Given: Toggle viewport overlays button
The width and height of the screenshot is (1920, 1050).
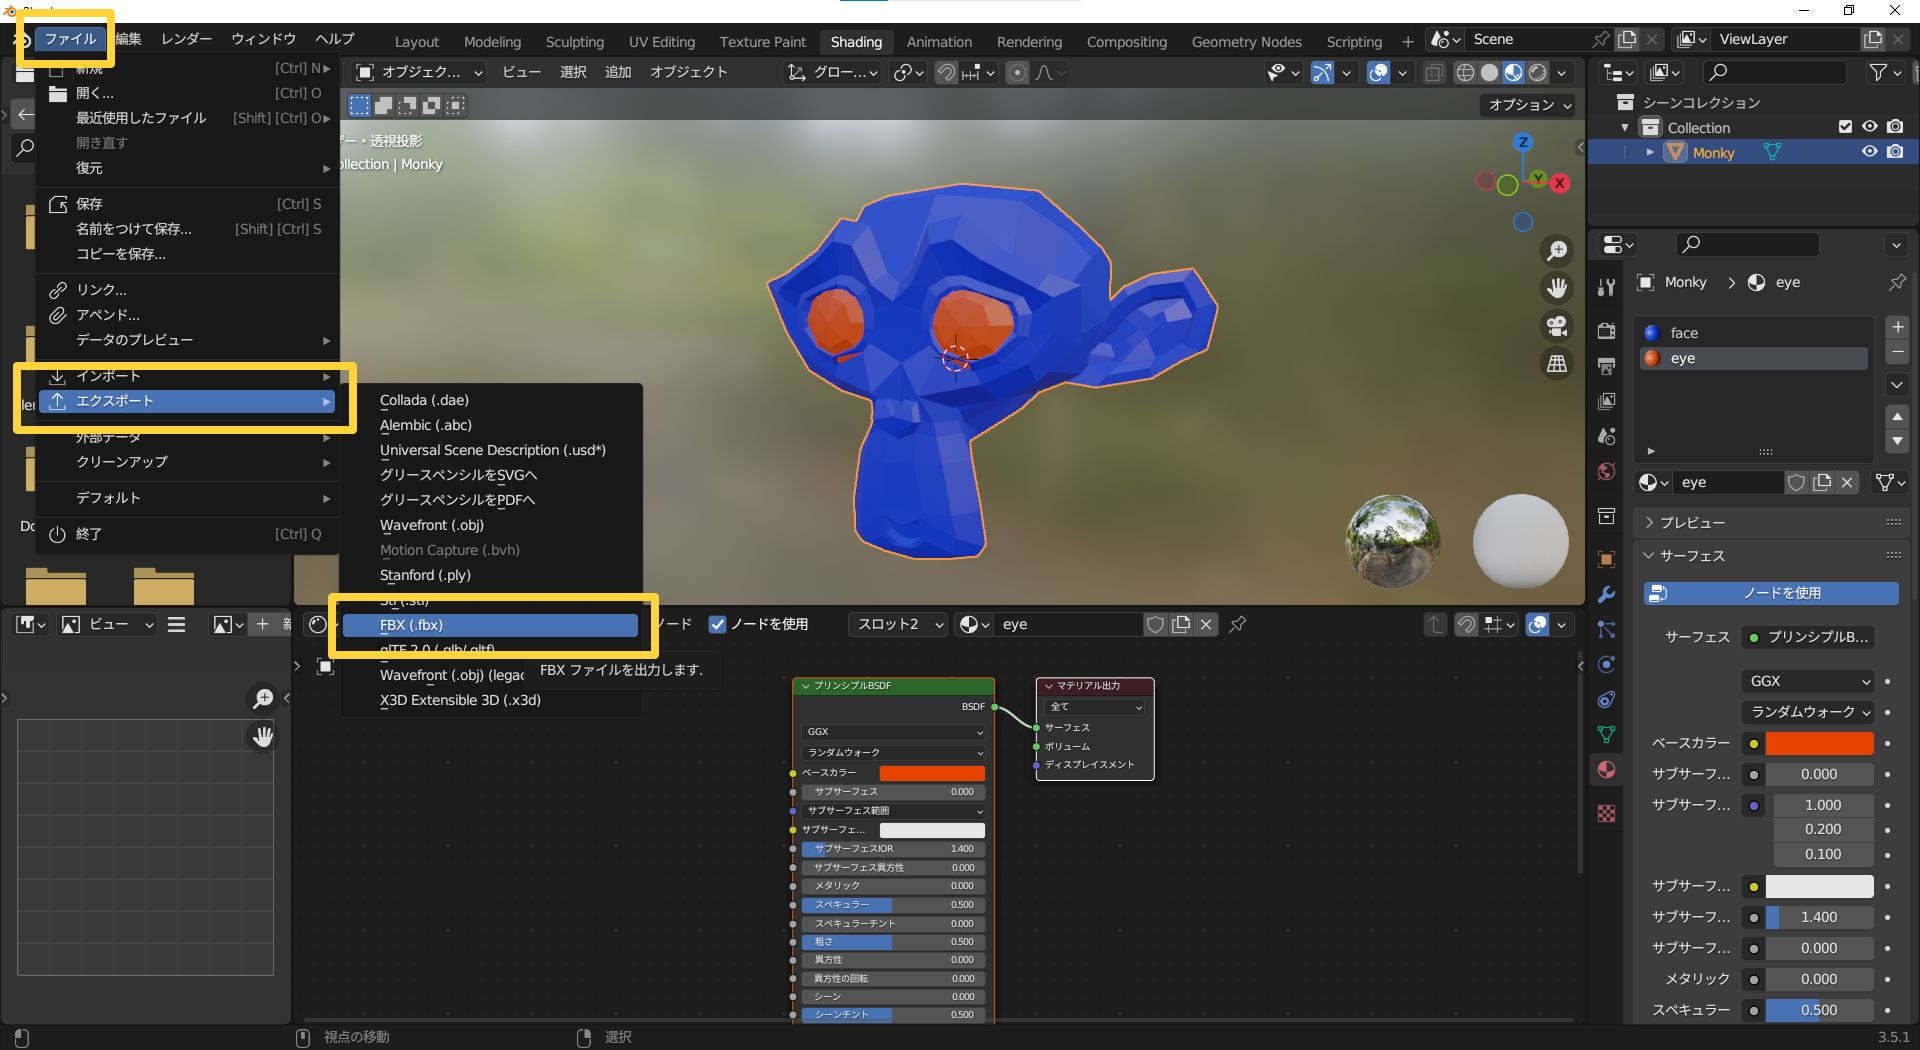Looking at the screenshot, I should 1379,72.
